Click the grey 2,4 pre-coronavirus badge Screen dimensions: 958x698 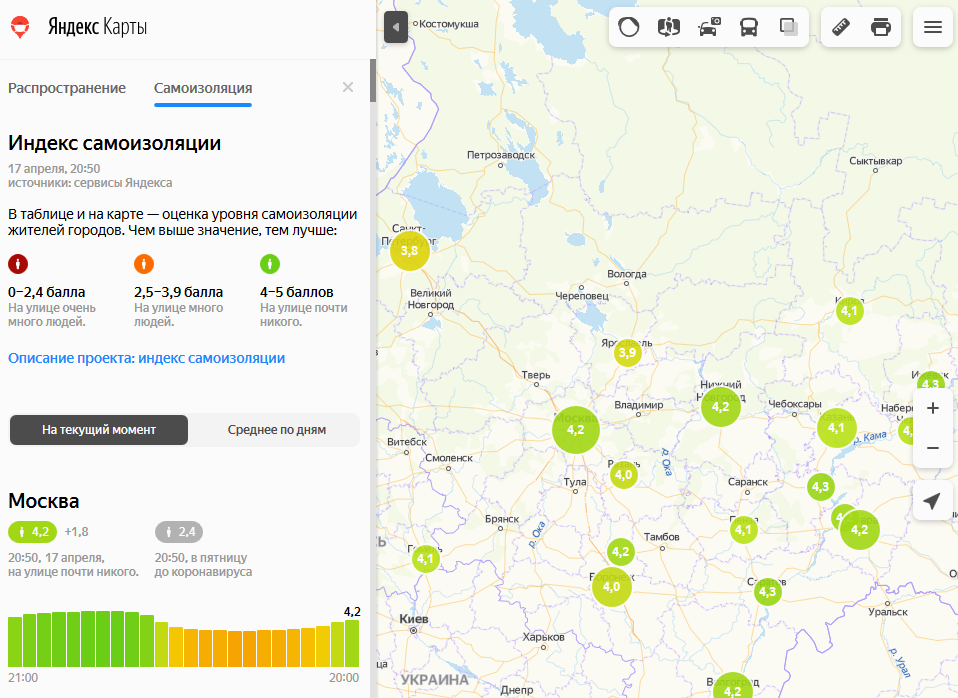tap(179, 532)
